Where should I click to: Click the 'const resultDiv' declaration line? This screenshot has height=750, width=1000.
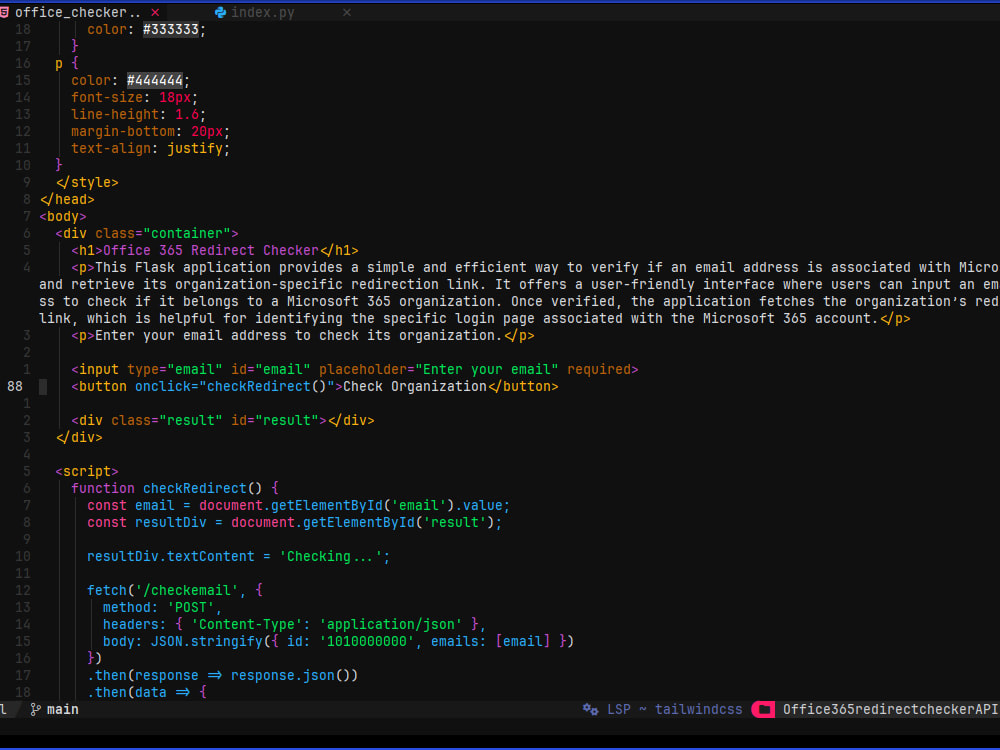pos(295,522)
